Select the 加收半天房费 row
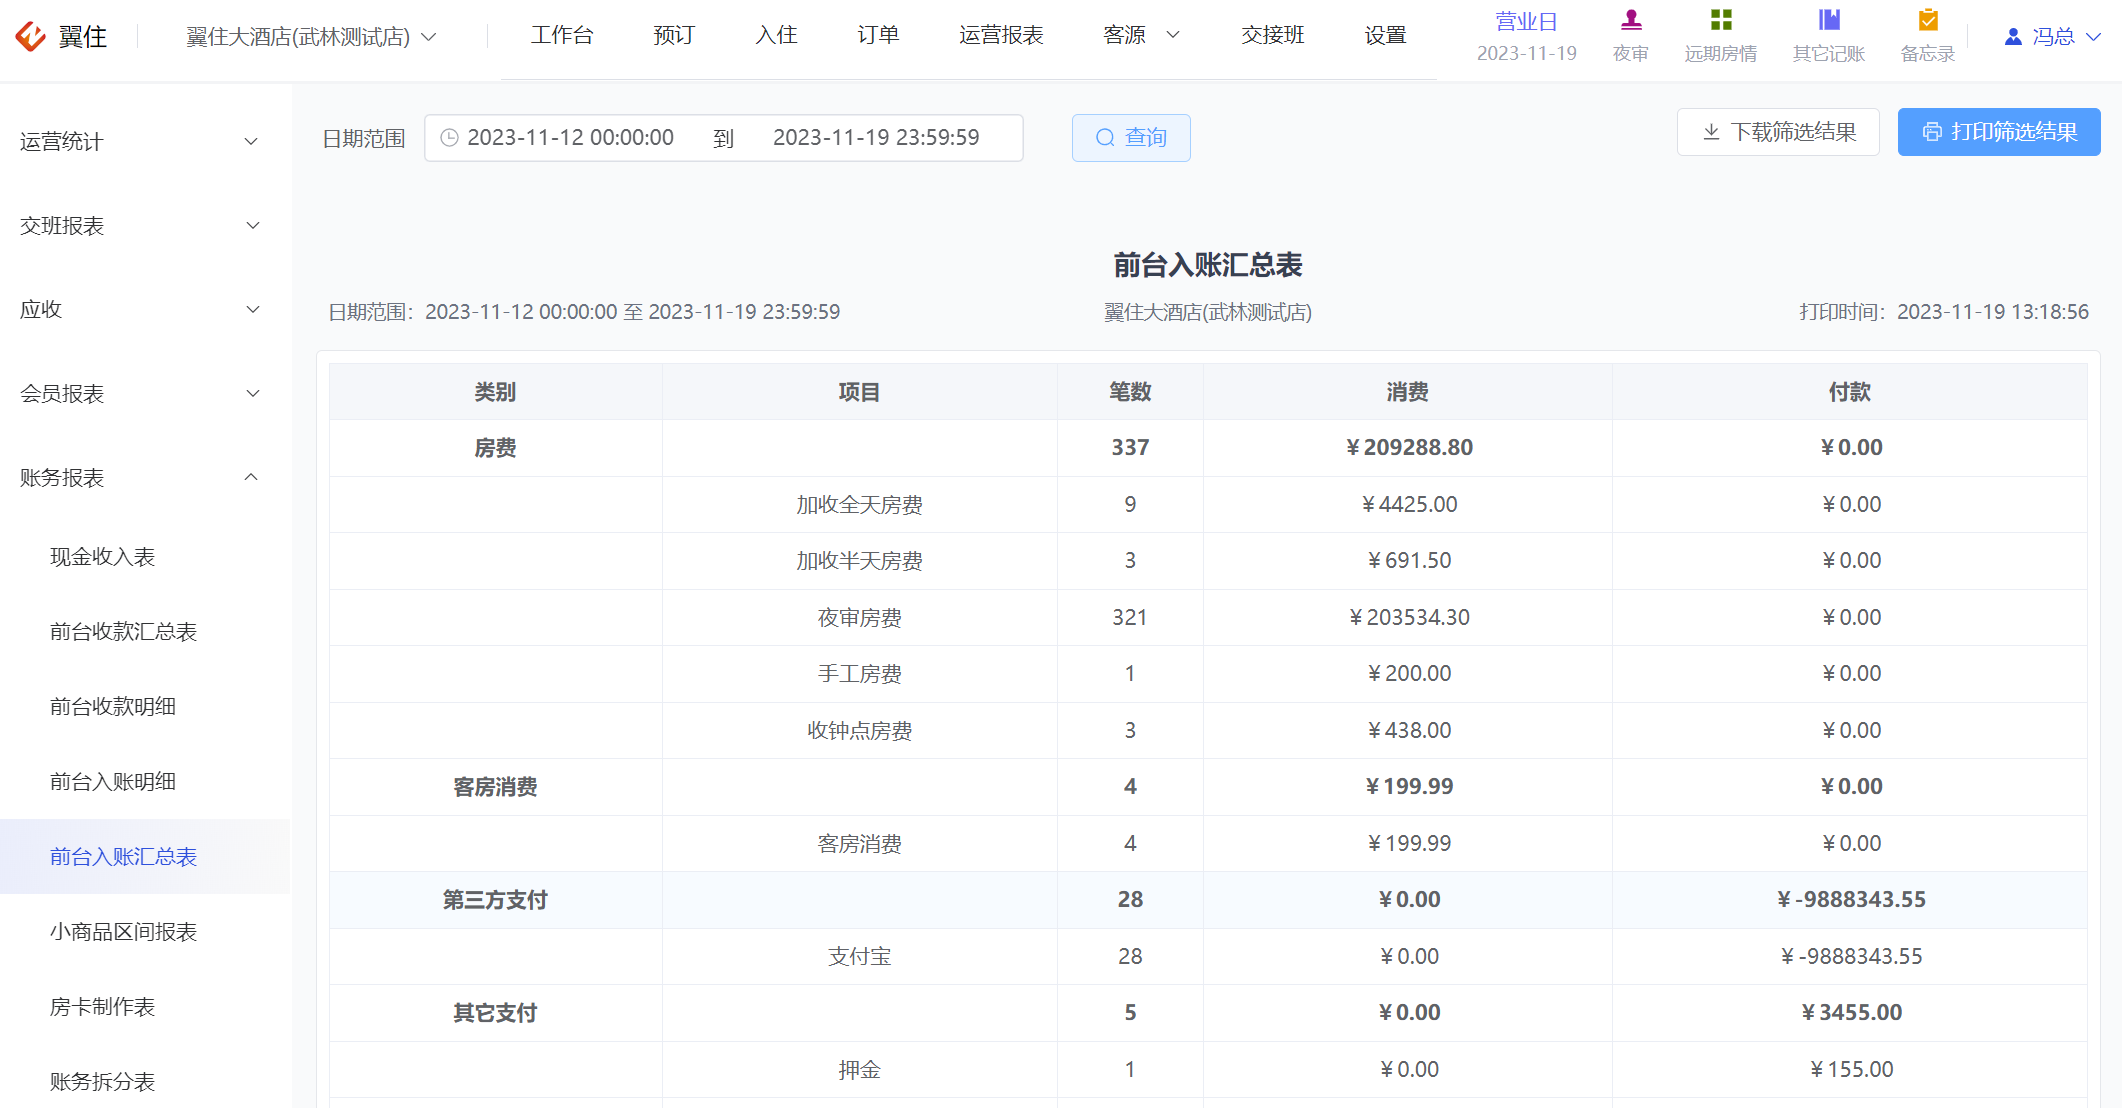Screen dimensions: 2122x1108 (1208, 561)
